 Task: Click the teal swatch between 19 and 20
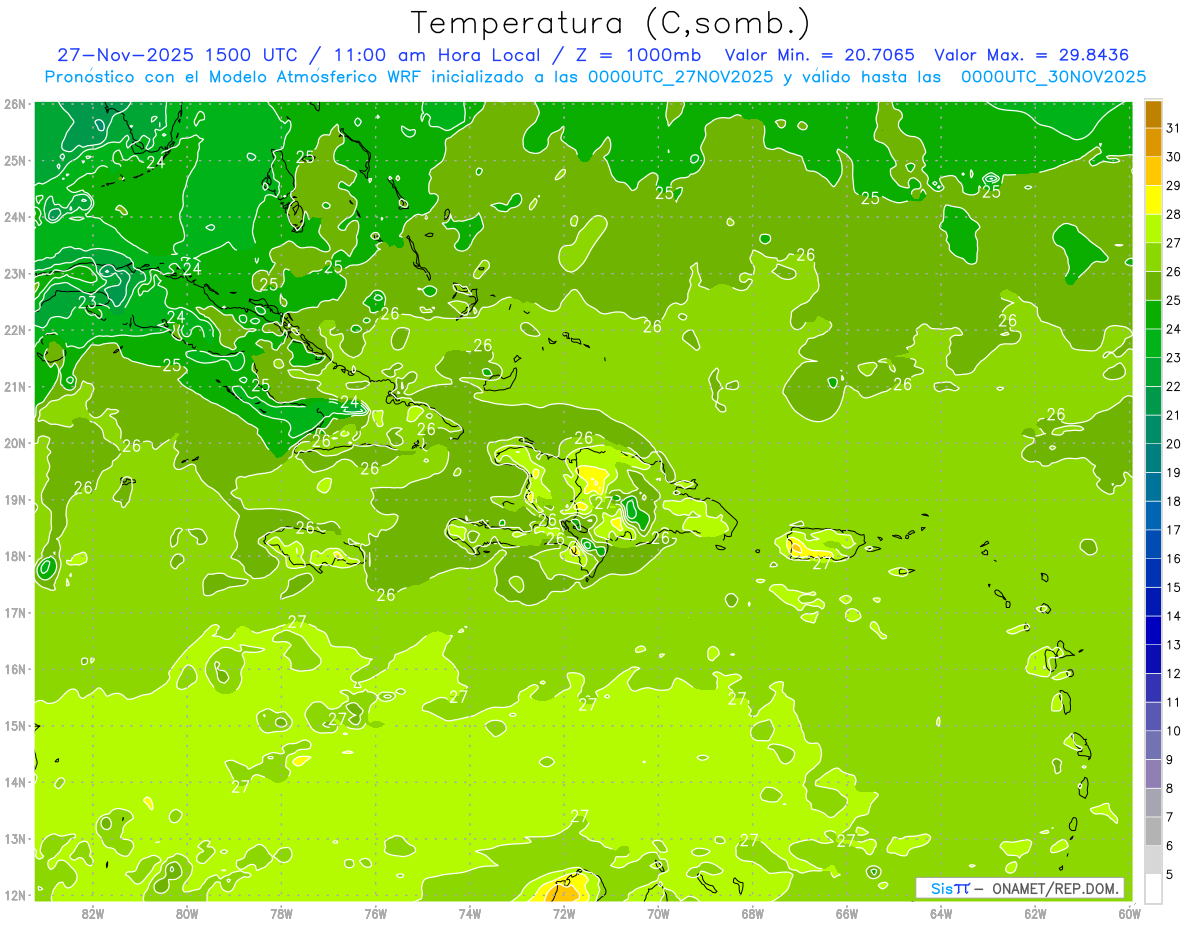point(1154,458)
